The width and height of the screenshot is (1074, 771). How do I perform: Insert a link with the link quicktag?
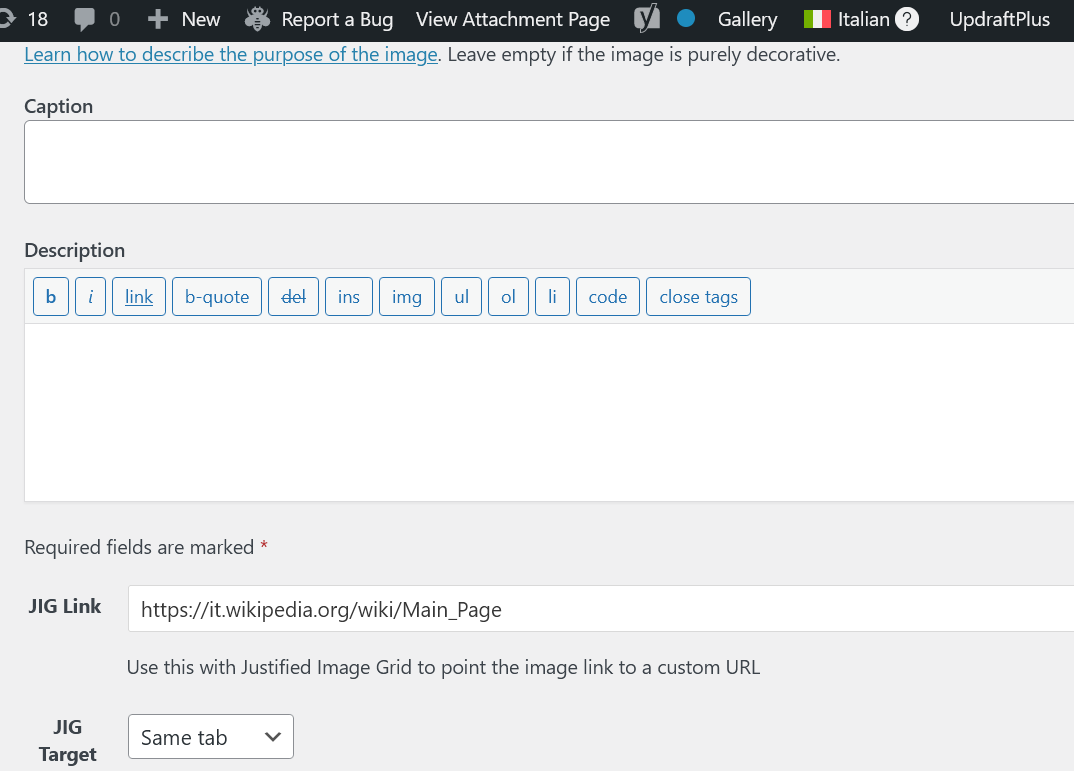pyautogui.click(x=139, y=297)
